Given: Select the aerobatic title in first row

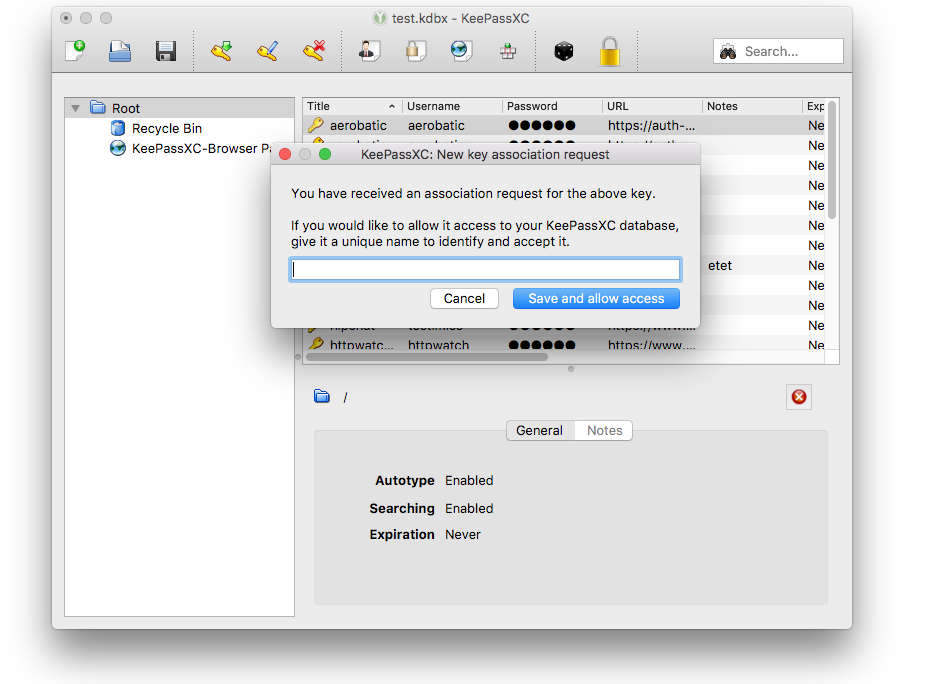Looking at the screenshot, I should [x=358, y=125].
